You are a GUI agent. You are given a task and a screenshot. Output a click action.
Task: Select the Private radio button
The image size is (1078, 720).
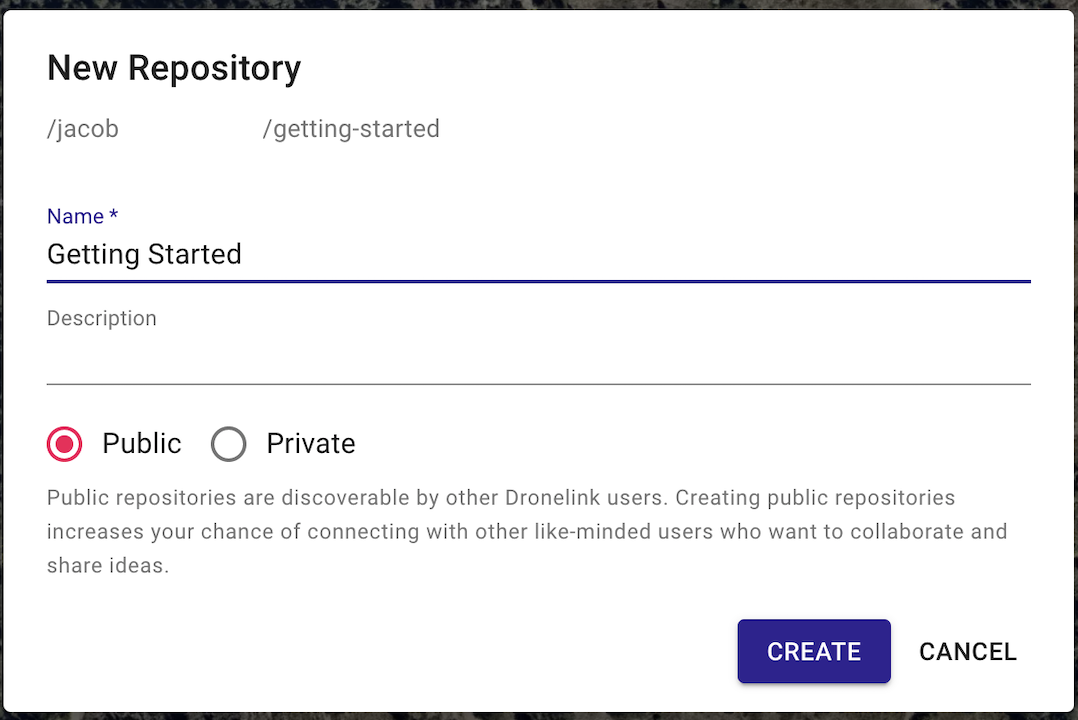229,444
